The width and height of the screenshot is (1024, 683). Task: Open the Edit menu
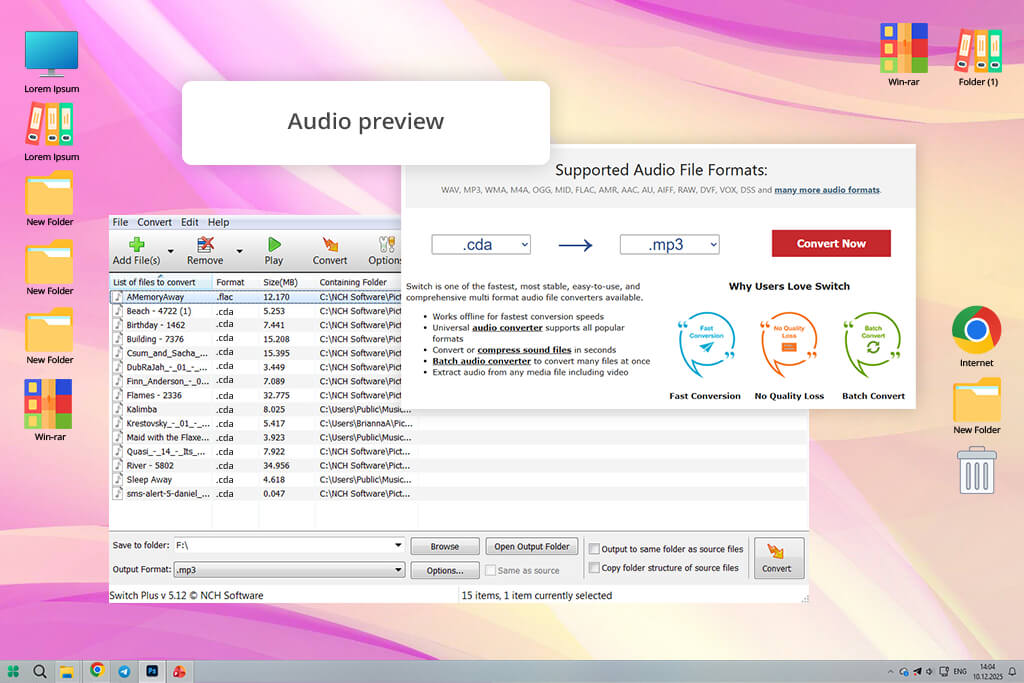(189, 222)
